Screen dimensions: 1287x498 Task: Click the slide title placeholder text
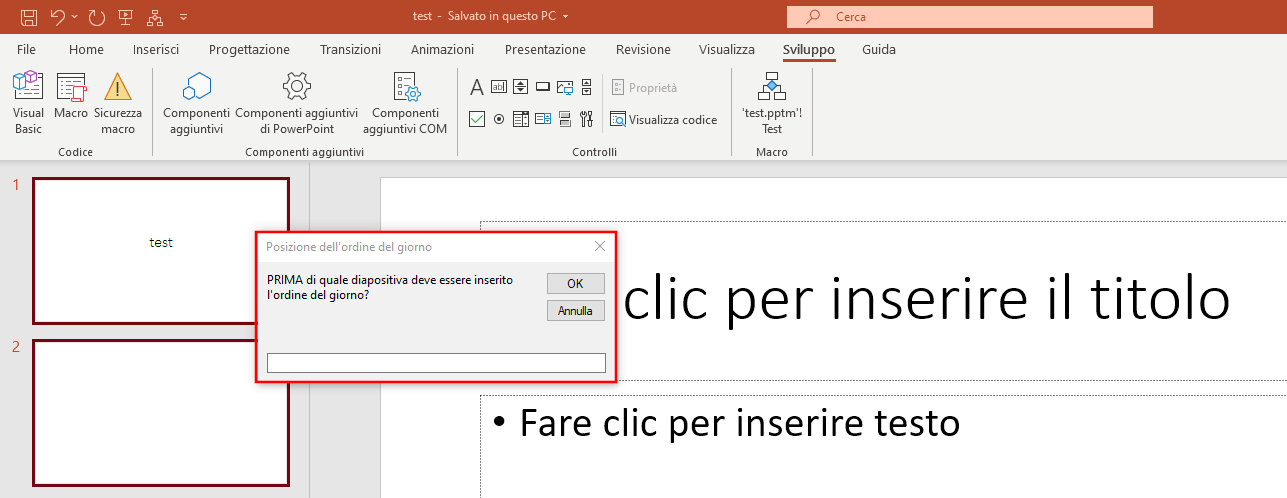point(925,300)
